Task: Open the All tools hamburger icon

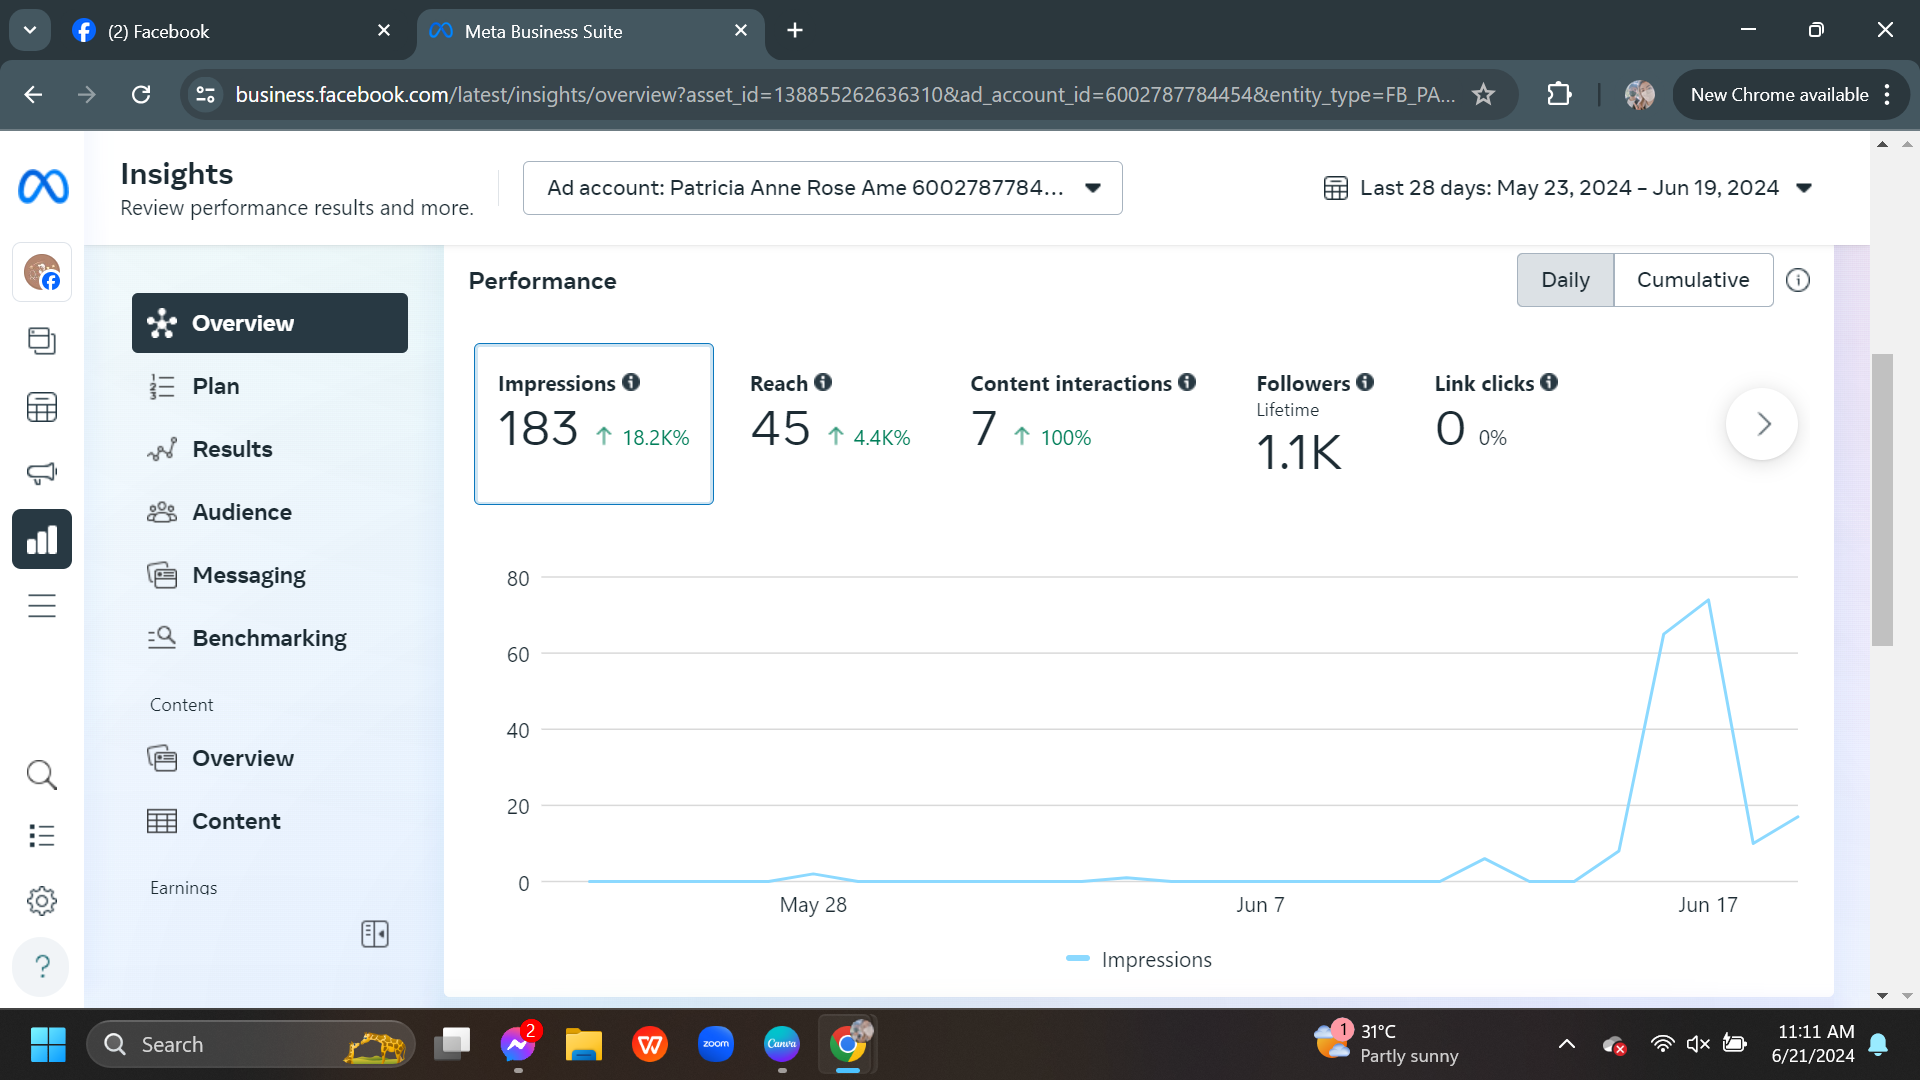Action: pyautogui.click(x=42, y=606)
